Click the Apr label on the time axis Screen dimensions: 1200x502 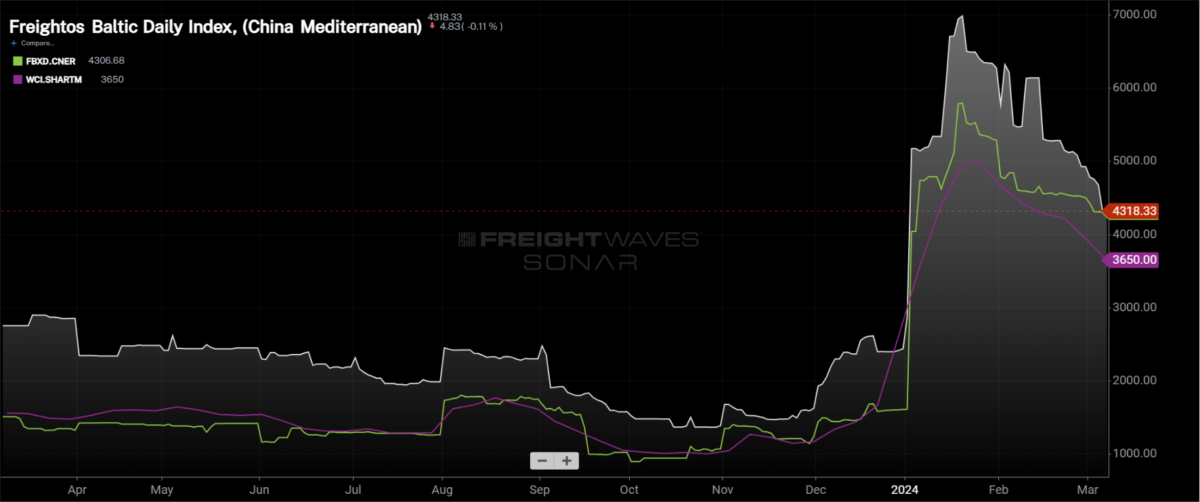tap(79, 491)
